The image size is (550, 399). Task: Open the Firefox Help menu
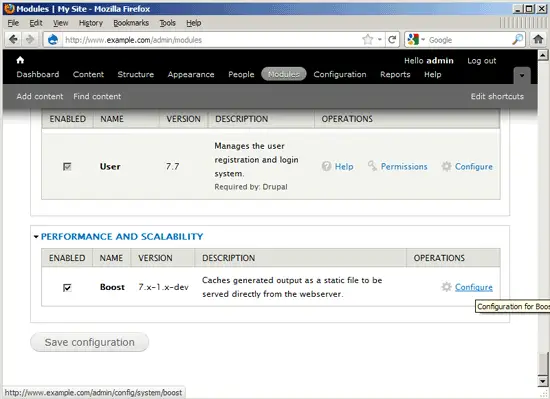[x=194, y=23]
